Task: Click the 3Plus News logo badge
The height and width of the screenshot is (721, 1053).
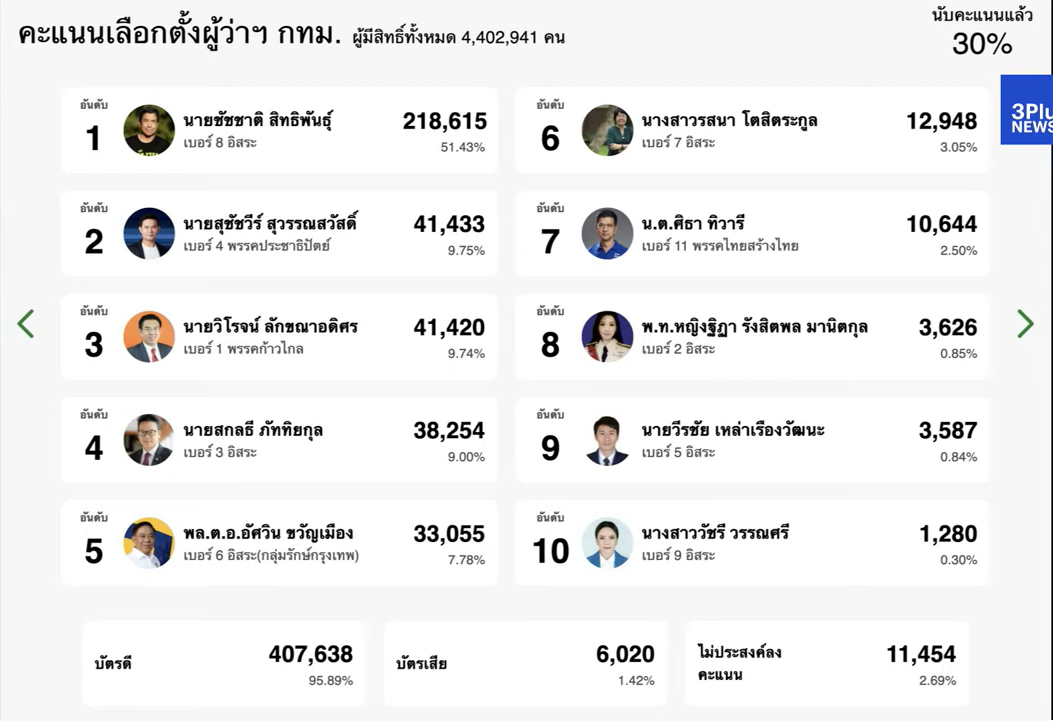Action: 1027,109
